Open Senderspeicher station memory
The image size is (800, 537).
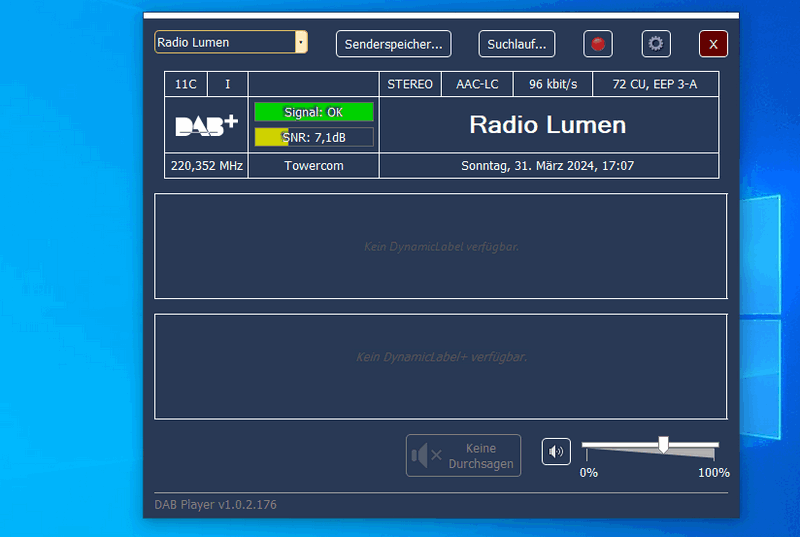(x=393, y=44)
